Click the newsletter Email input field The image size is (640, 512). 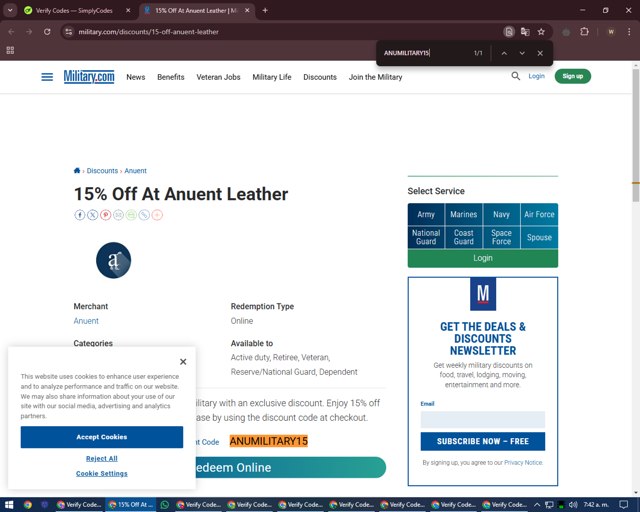click(x=483, y=419)
